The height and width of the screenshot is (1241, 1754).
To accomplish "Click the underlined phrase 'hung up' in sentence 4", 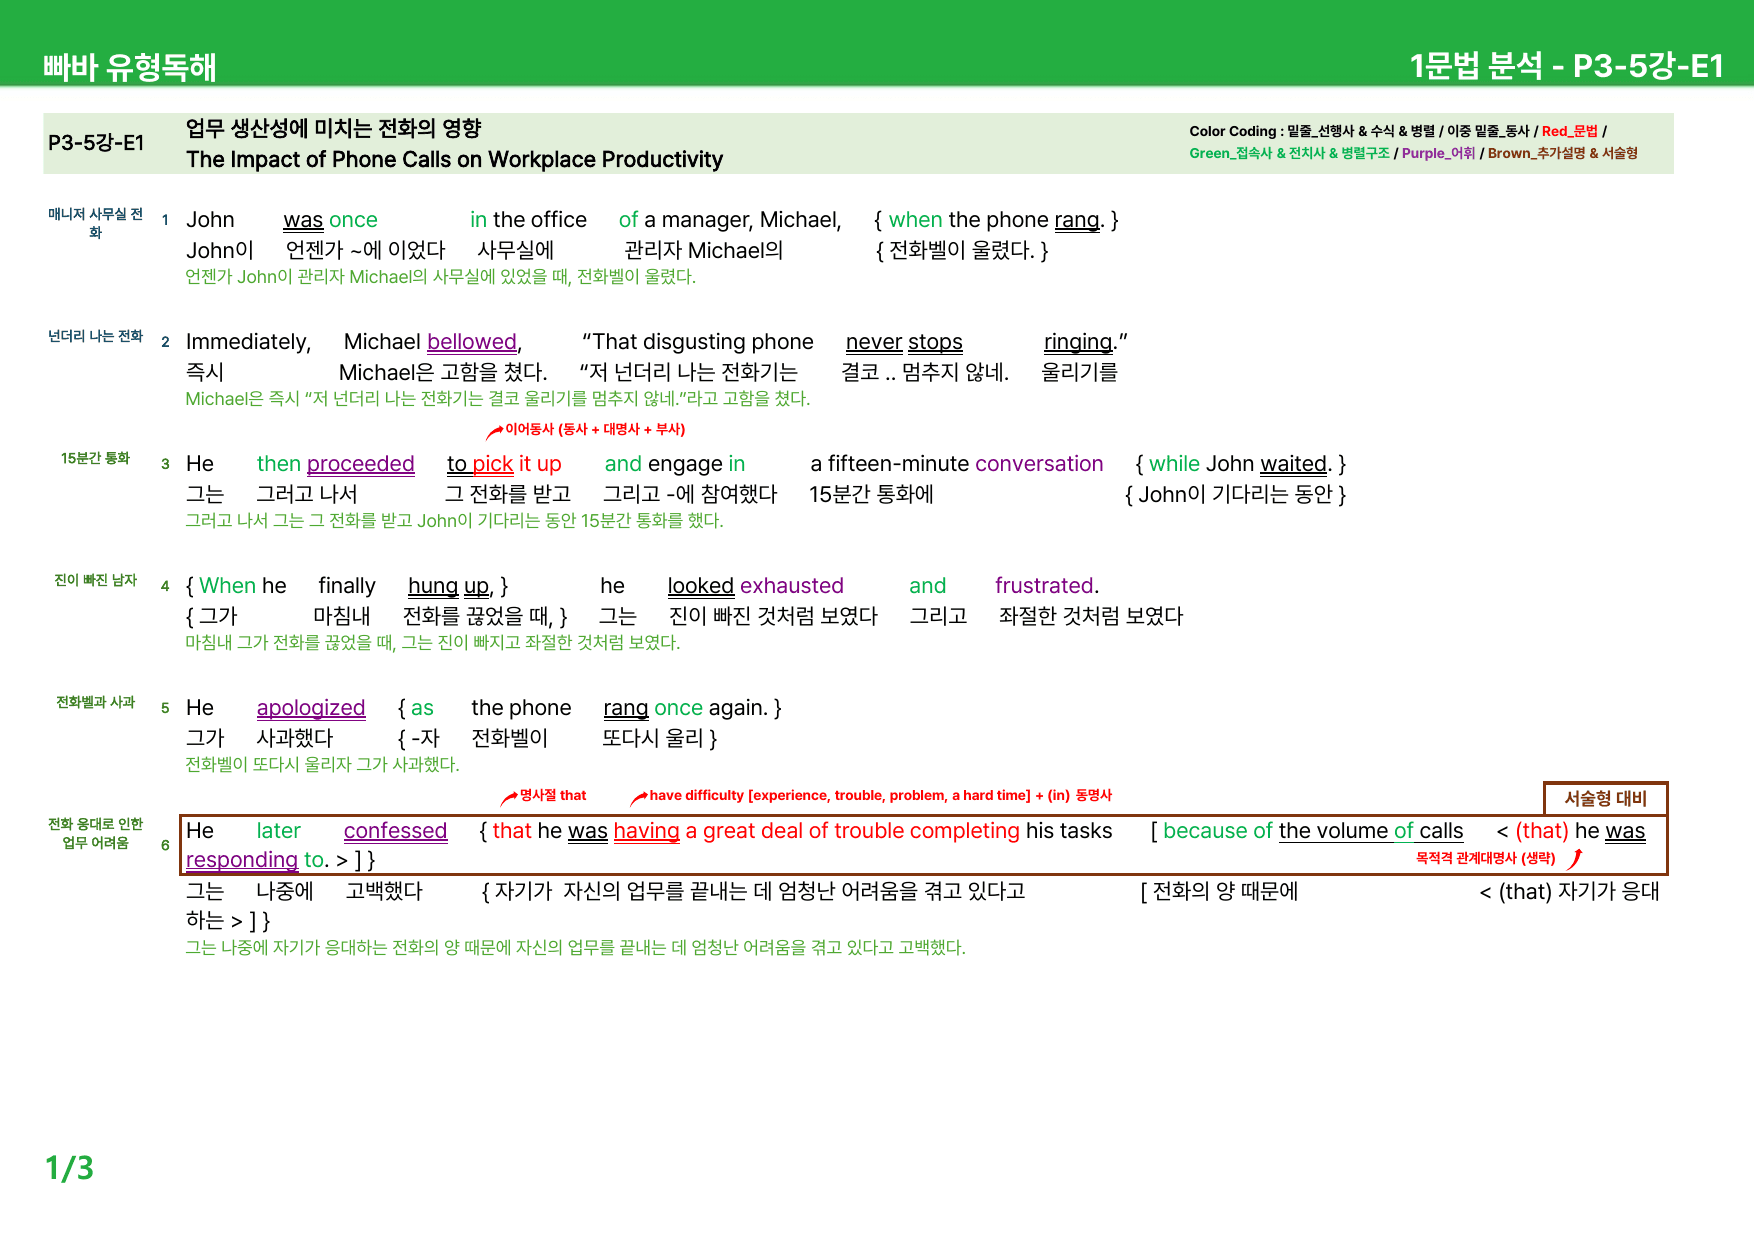I will pyautogui.click(x=449, y=586).
